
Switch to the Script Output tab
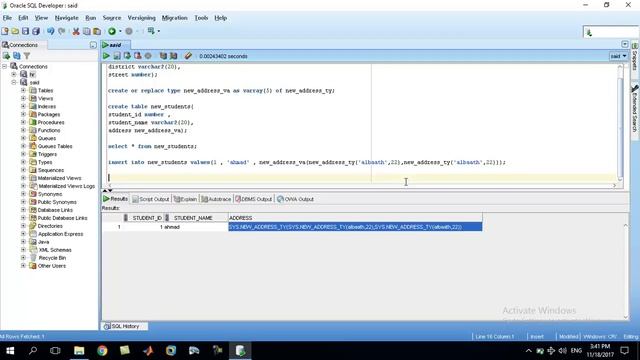151,199
